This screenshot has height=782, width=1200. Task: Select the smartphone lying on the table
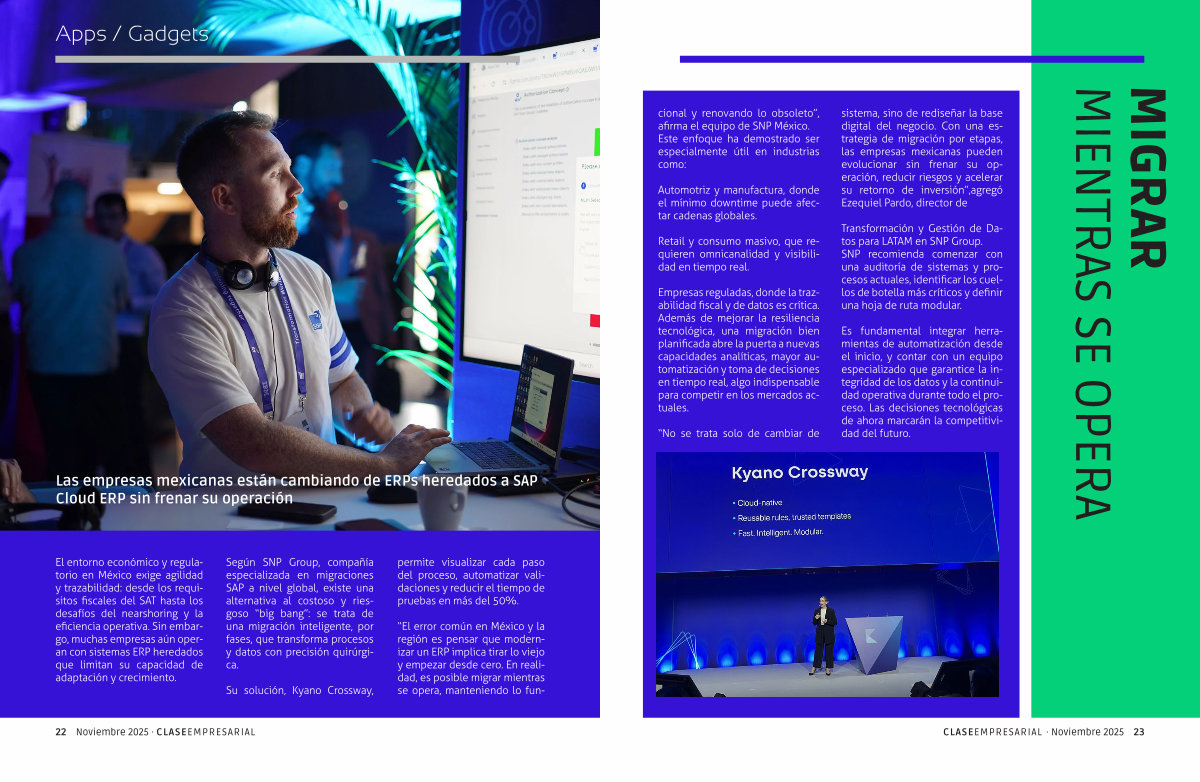pos(287,511)
